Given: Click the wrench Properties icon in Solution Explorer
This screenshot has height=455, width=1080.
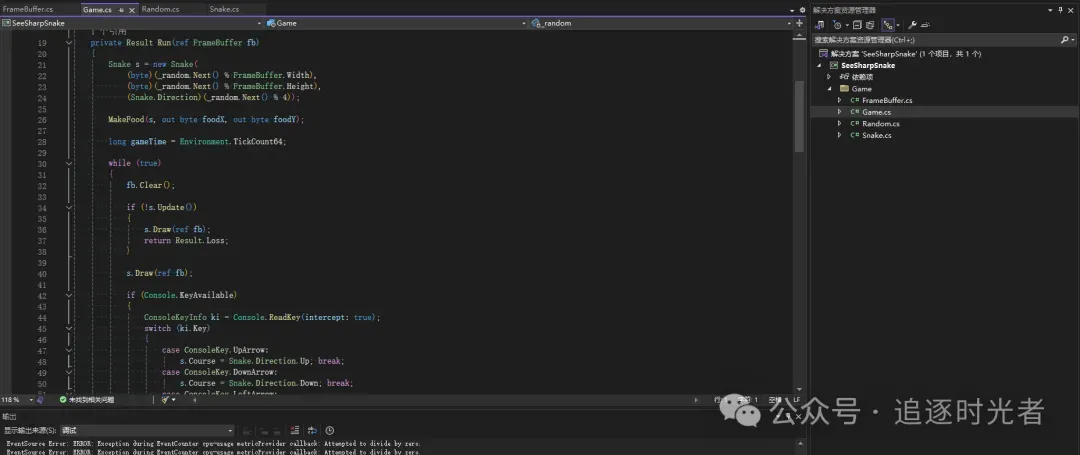Looking at the screenshot, I should point(912,24).
